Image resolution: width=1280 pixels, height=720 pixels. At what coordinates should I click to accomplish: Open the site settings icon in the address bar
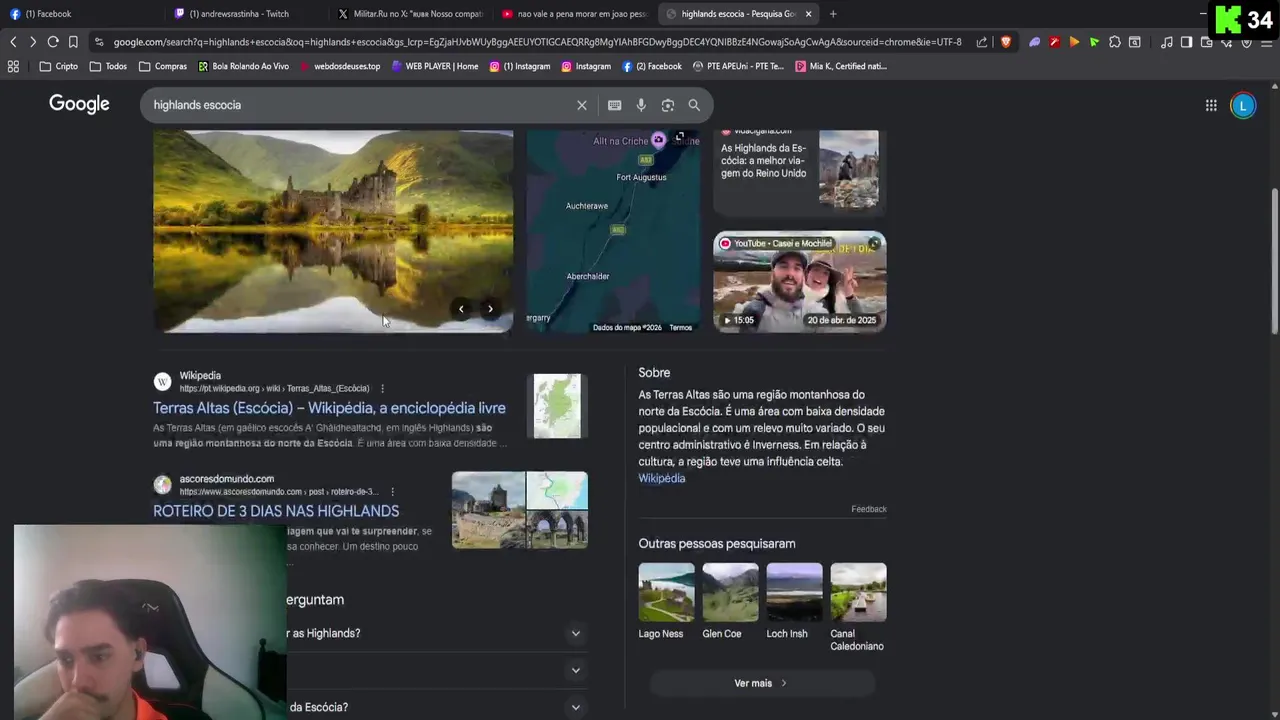(x=99, y=42)
